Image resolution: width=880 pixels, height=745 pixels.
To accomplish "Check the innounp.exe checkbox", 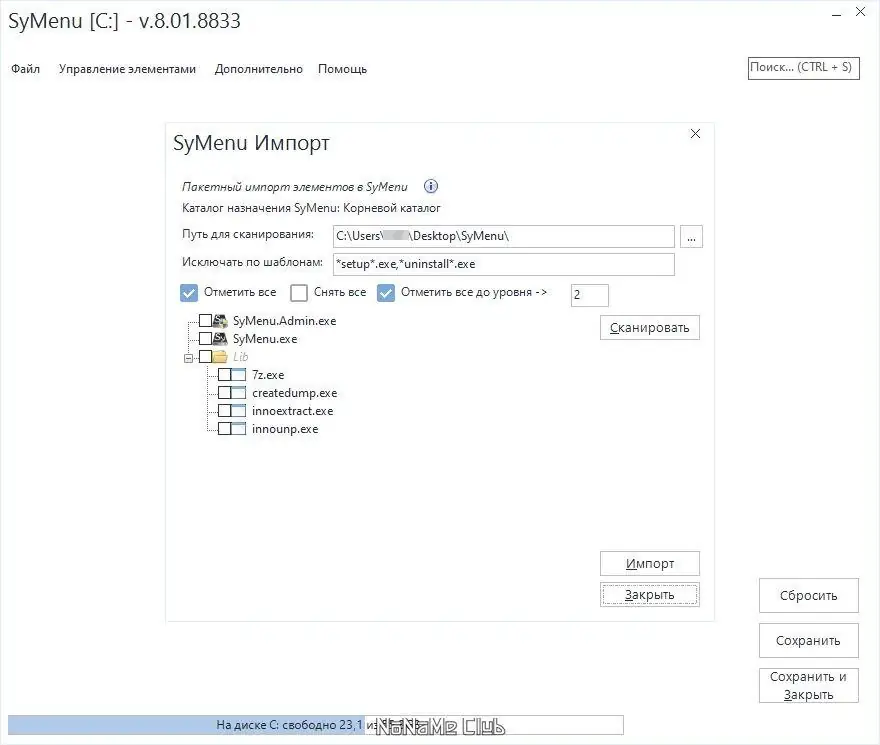I will (x=224, y=428).
